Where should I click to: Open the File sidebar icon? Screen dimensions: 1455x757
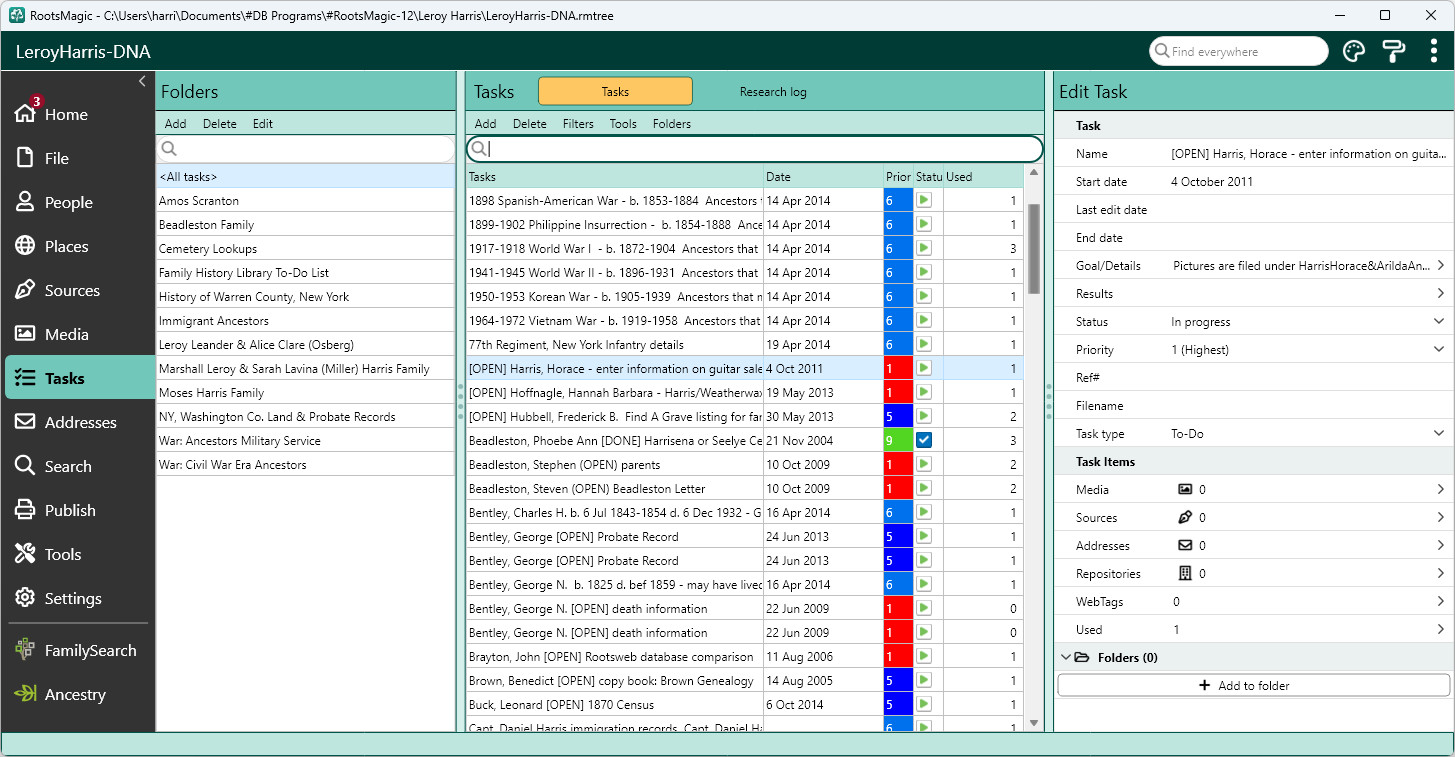click(x=26, y=158)
